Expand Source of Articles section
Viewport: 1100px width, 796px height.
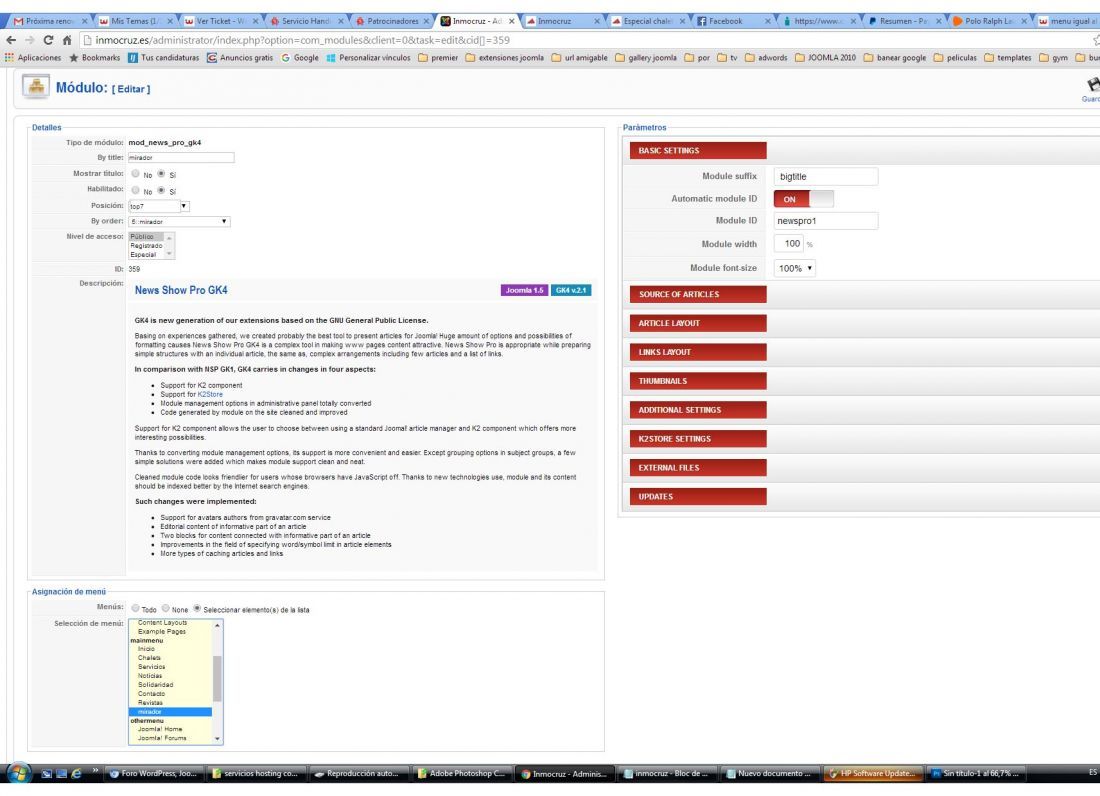point(697,295)
